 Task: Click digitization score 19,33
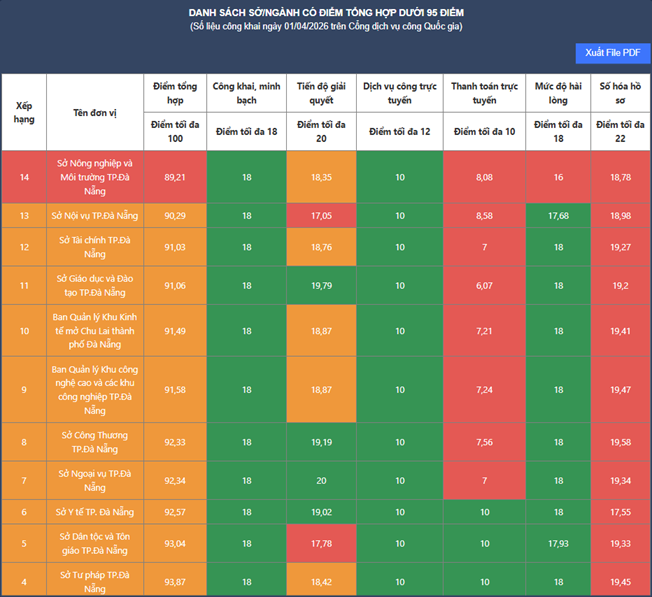pyautogui.click(x=620, y=543)
